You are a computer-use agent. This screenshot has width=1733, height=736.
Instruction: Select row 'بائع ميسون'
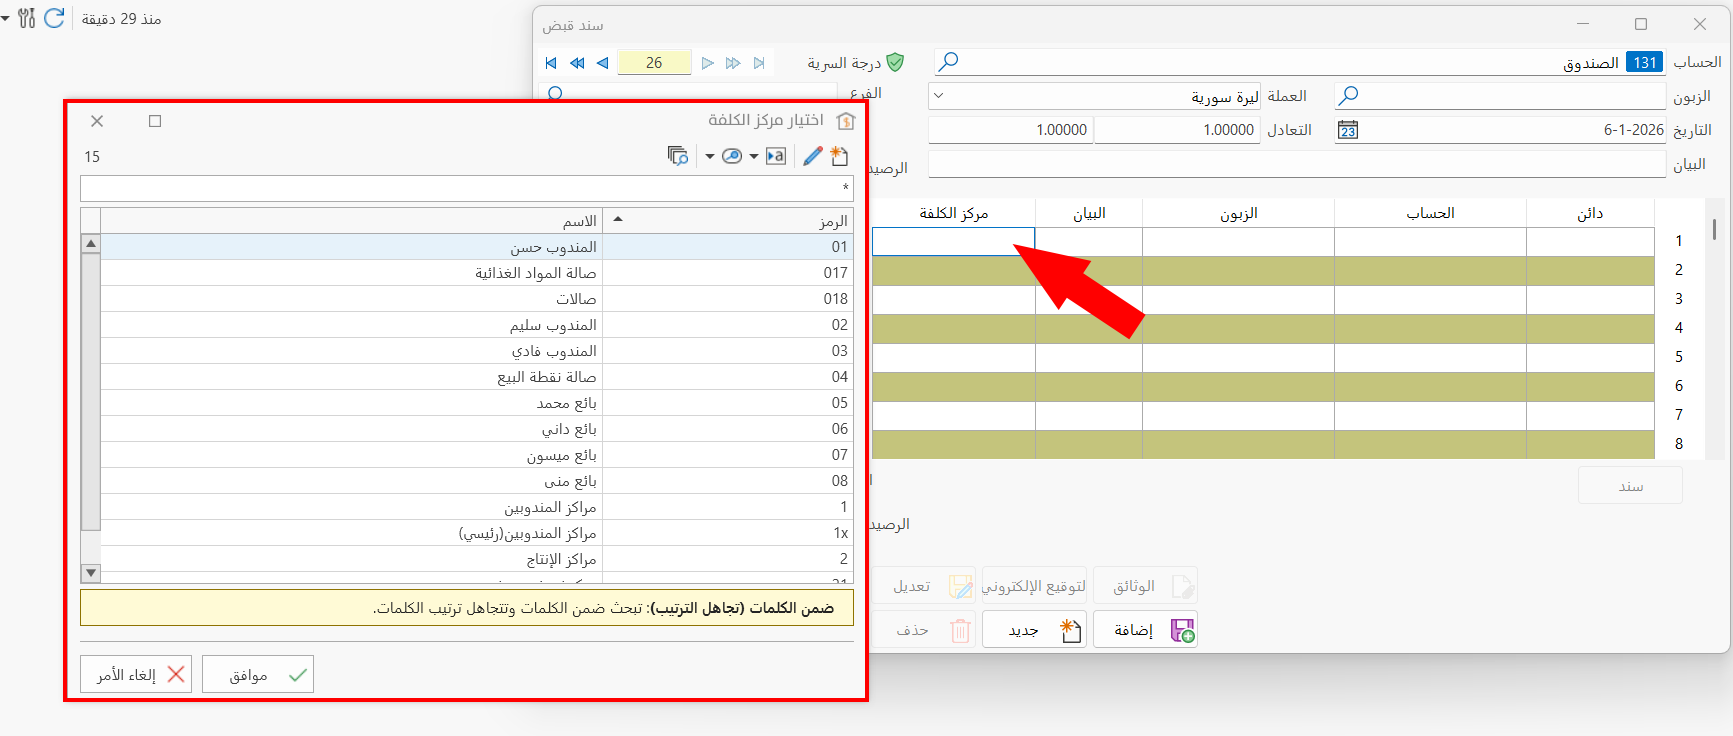477,455
